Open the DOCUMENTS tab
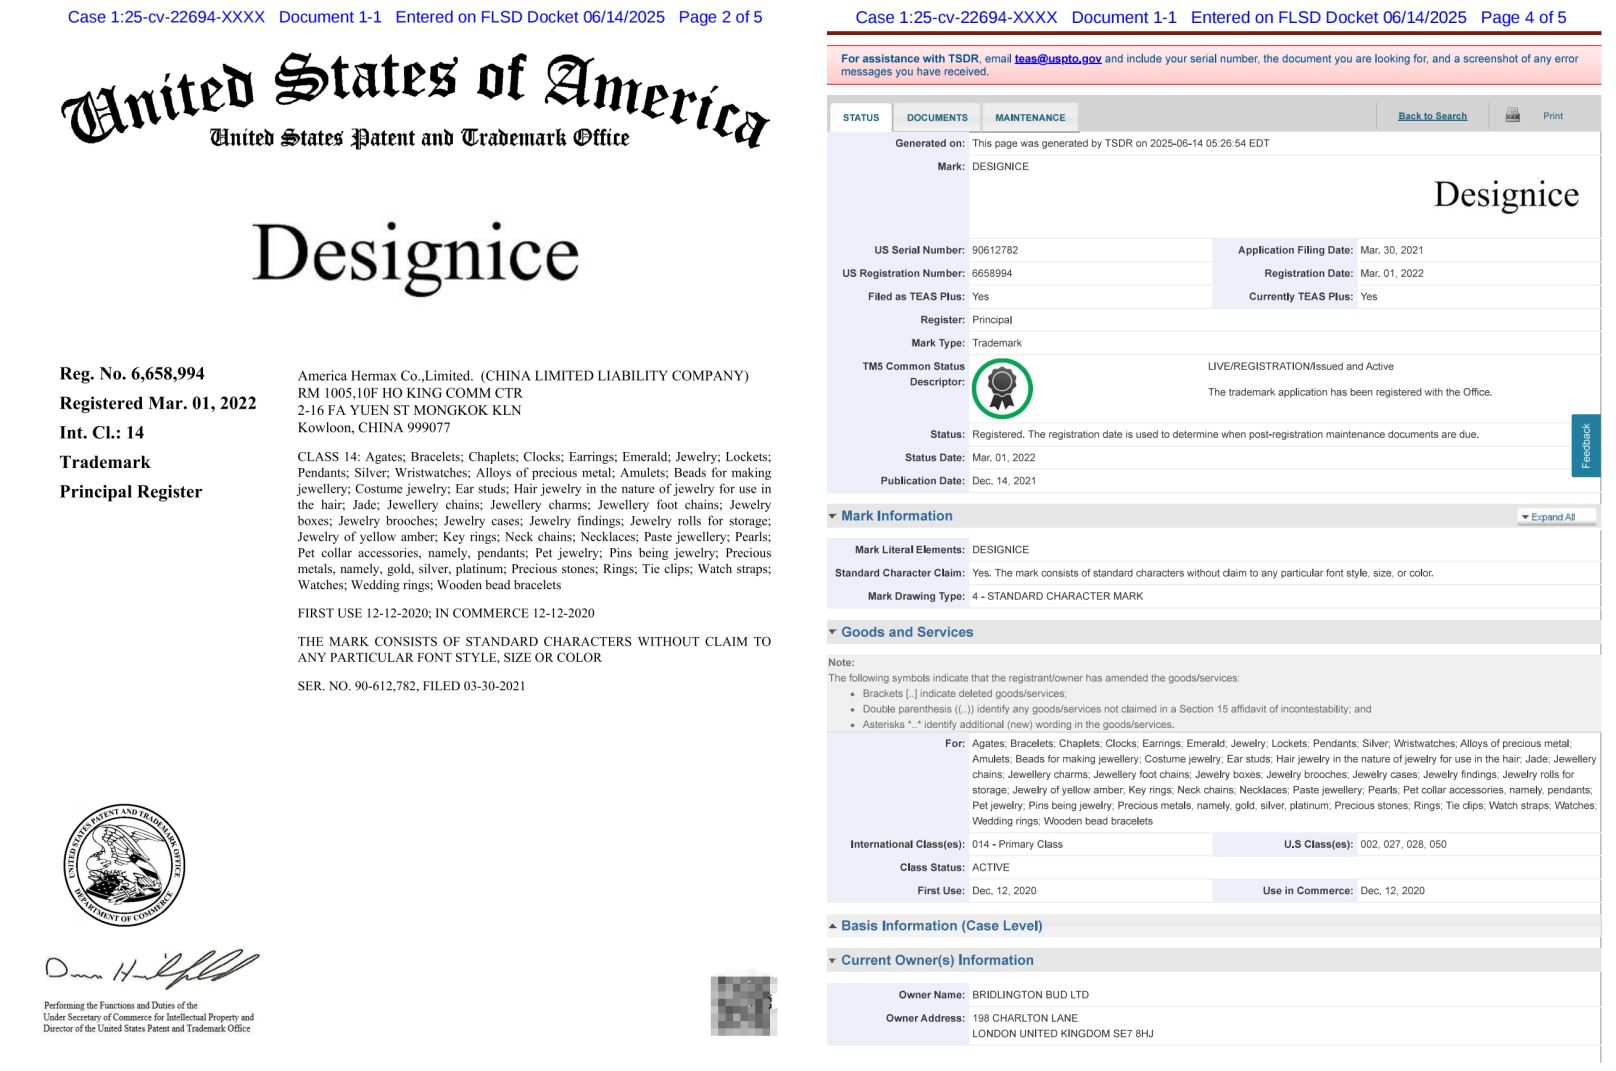Viewport: 1616px width, 1071px height. click(937, 118)
